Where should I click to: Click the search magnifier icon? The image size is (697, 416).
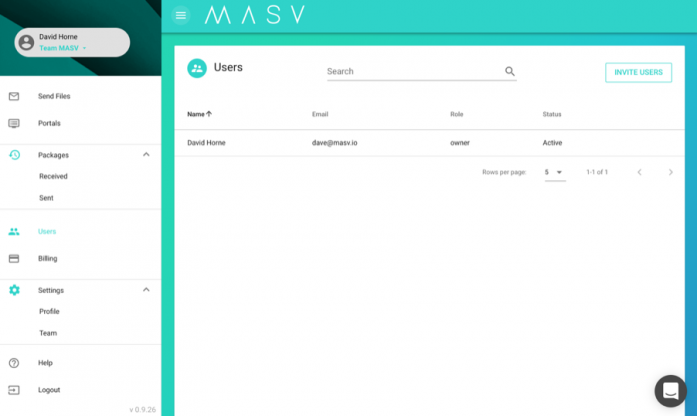[510, 72]
